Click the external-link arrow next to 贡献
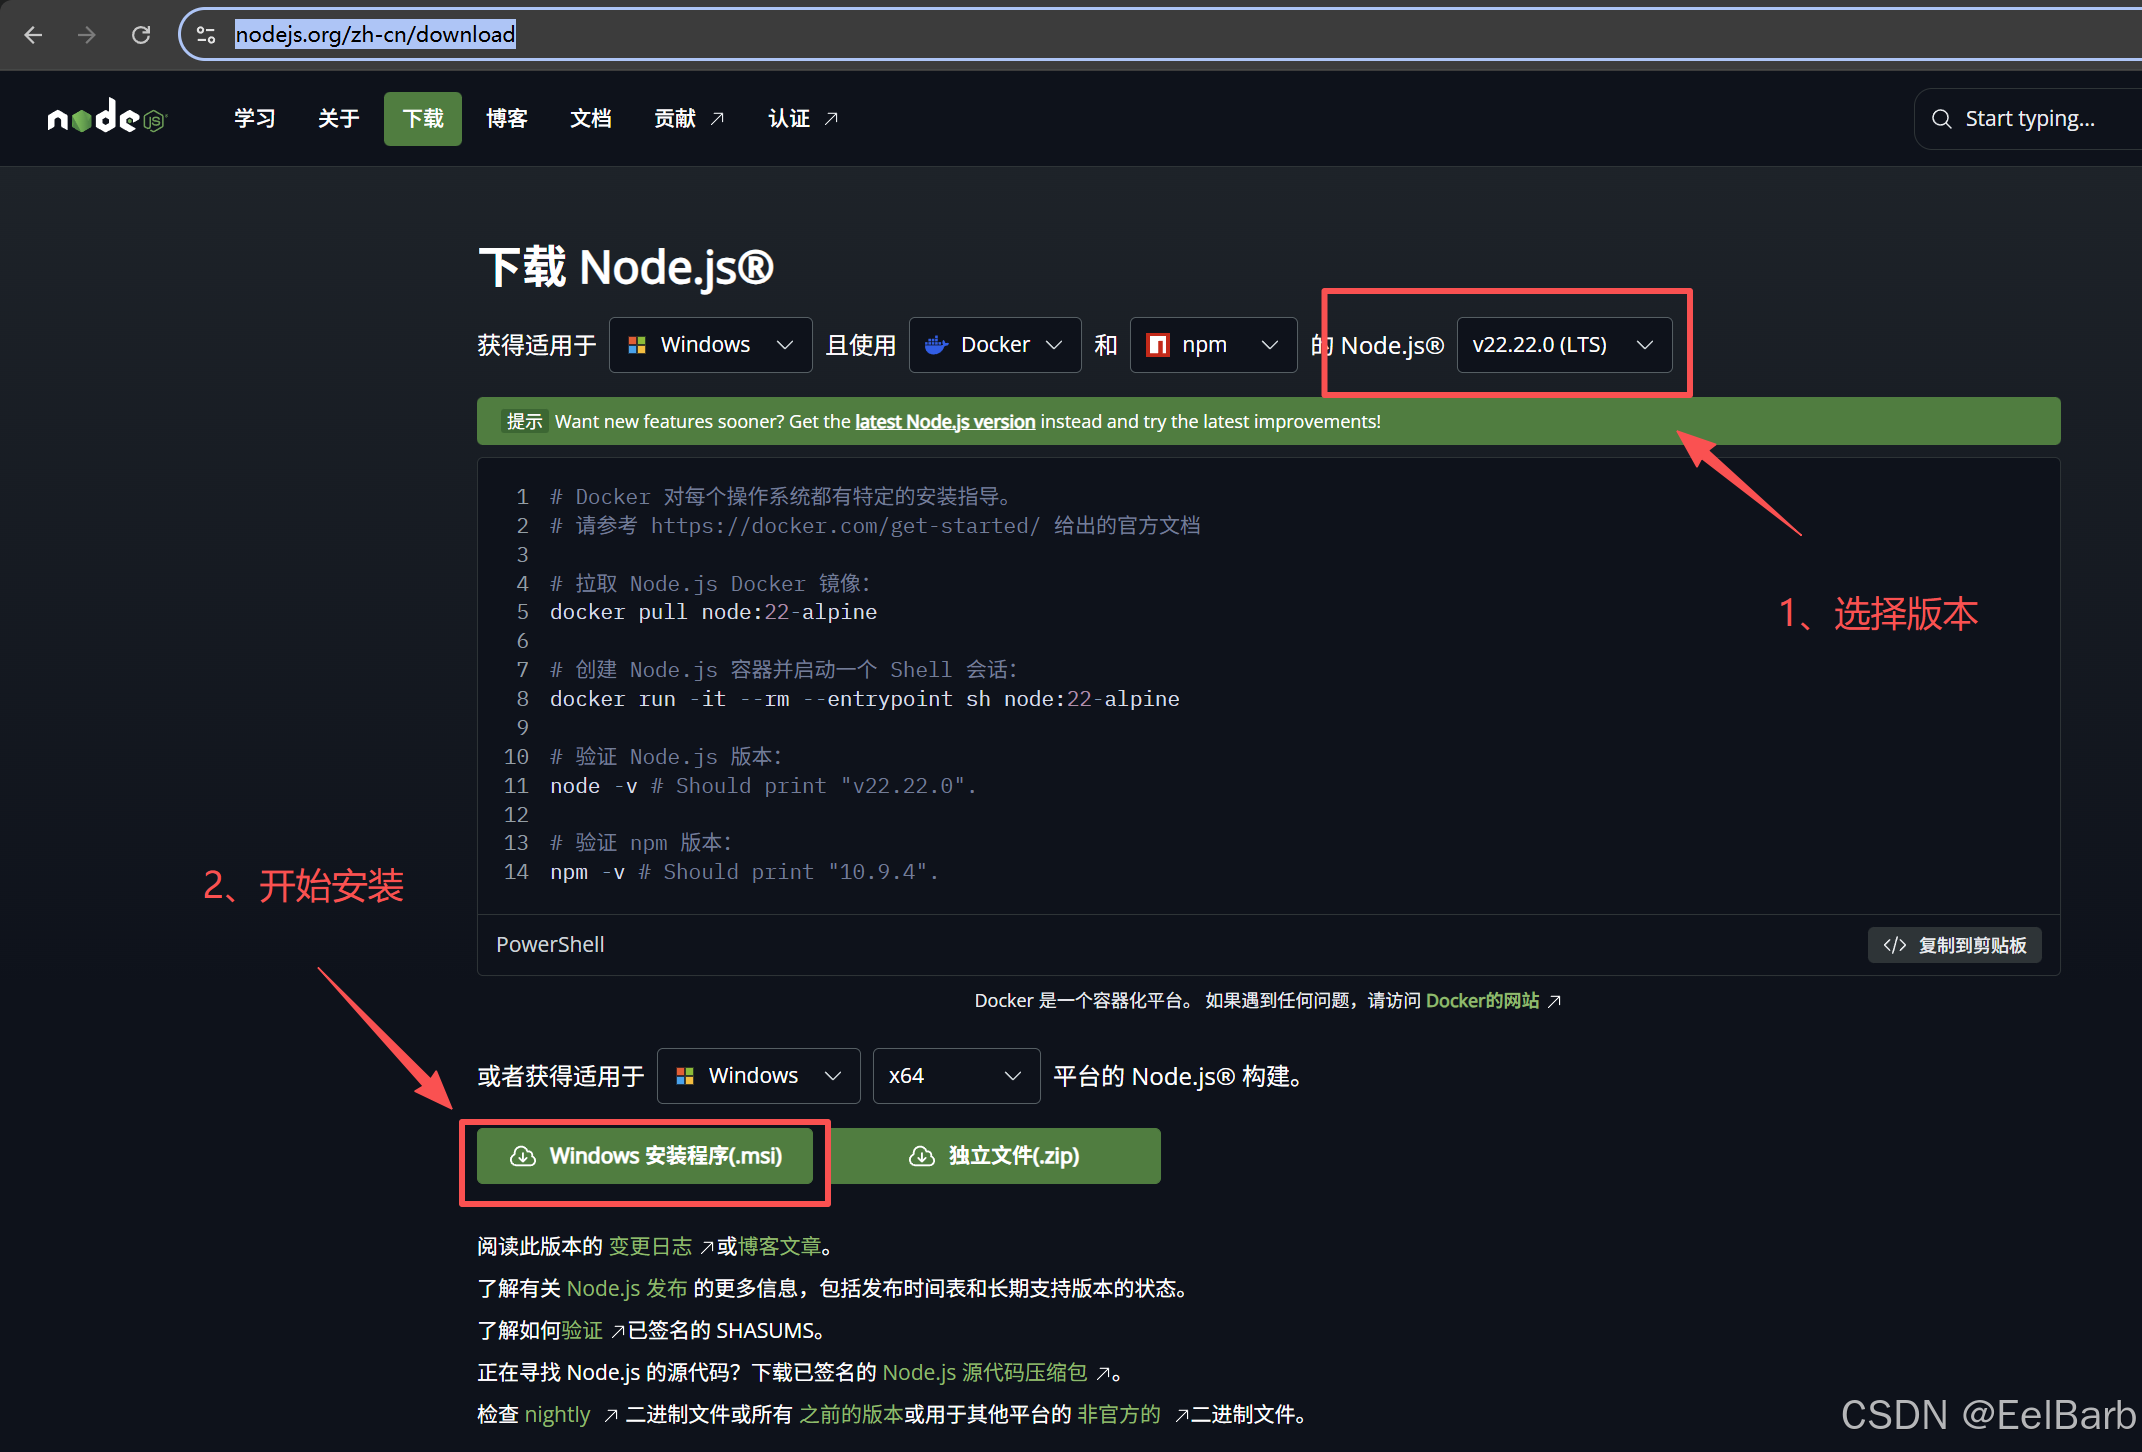Screen dimensions: 2142x1452 point(717,119)
